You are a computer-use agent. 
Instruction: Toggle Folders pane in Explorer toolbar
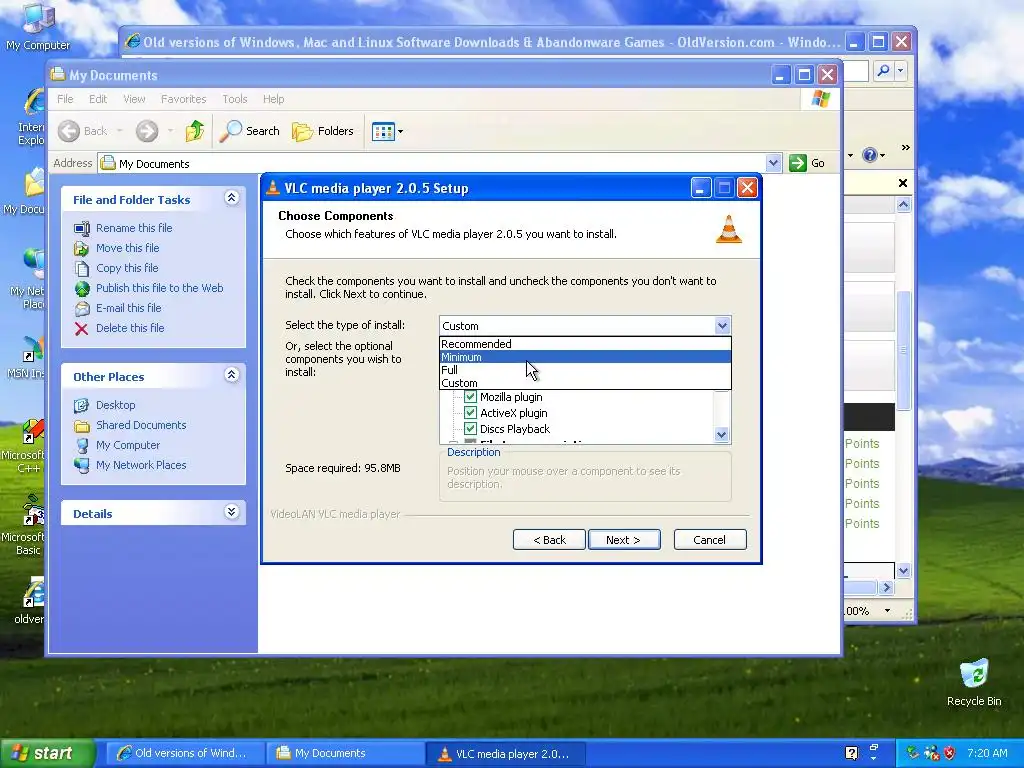[x=323, y=131]
